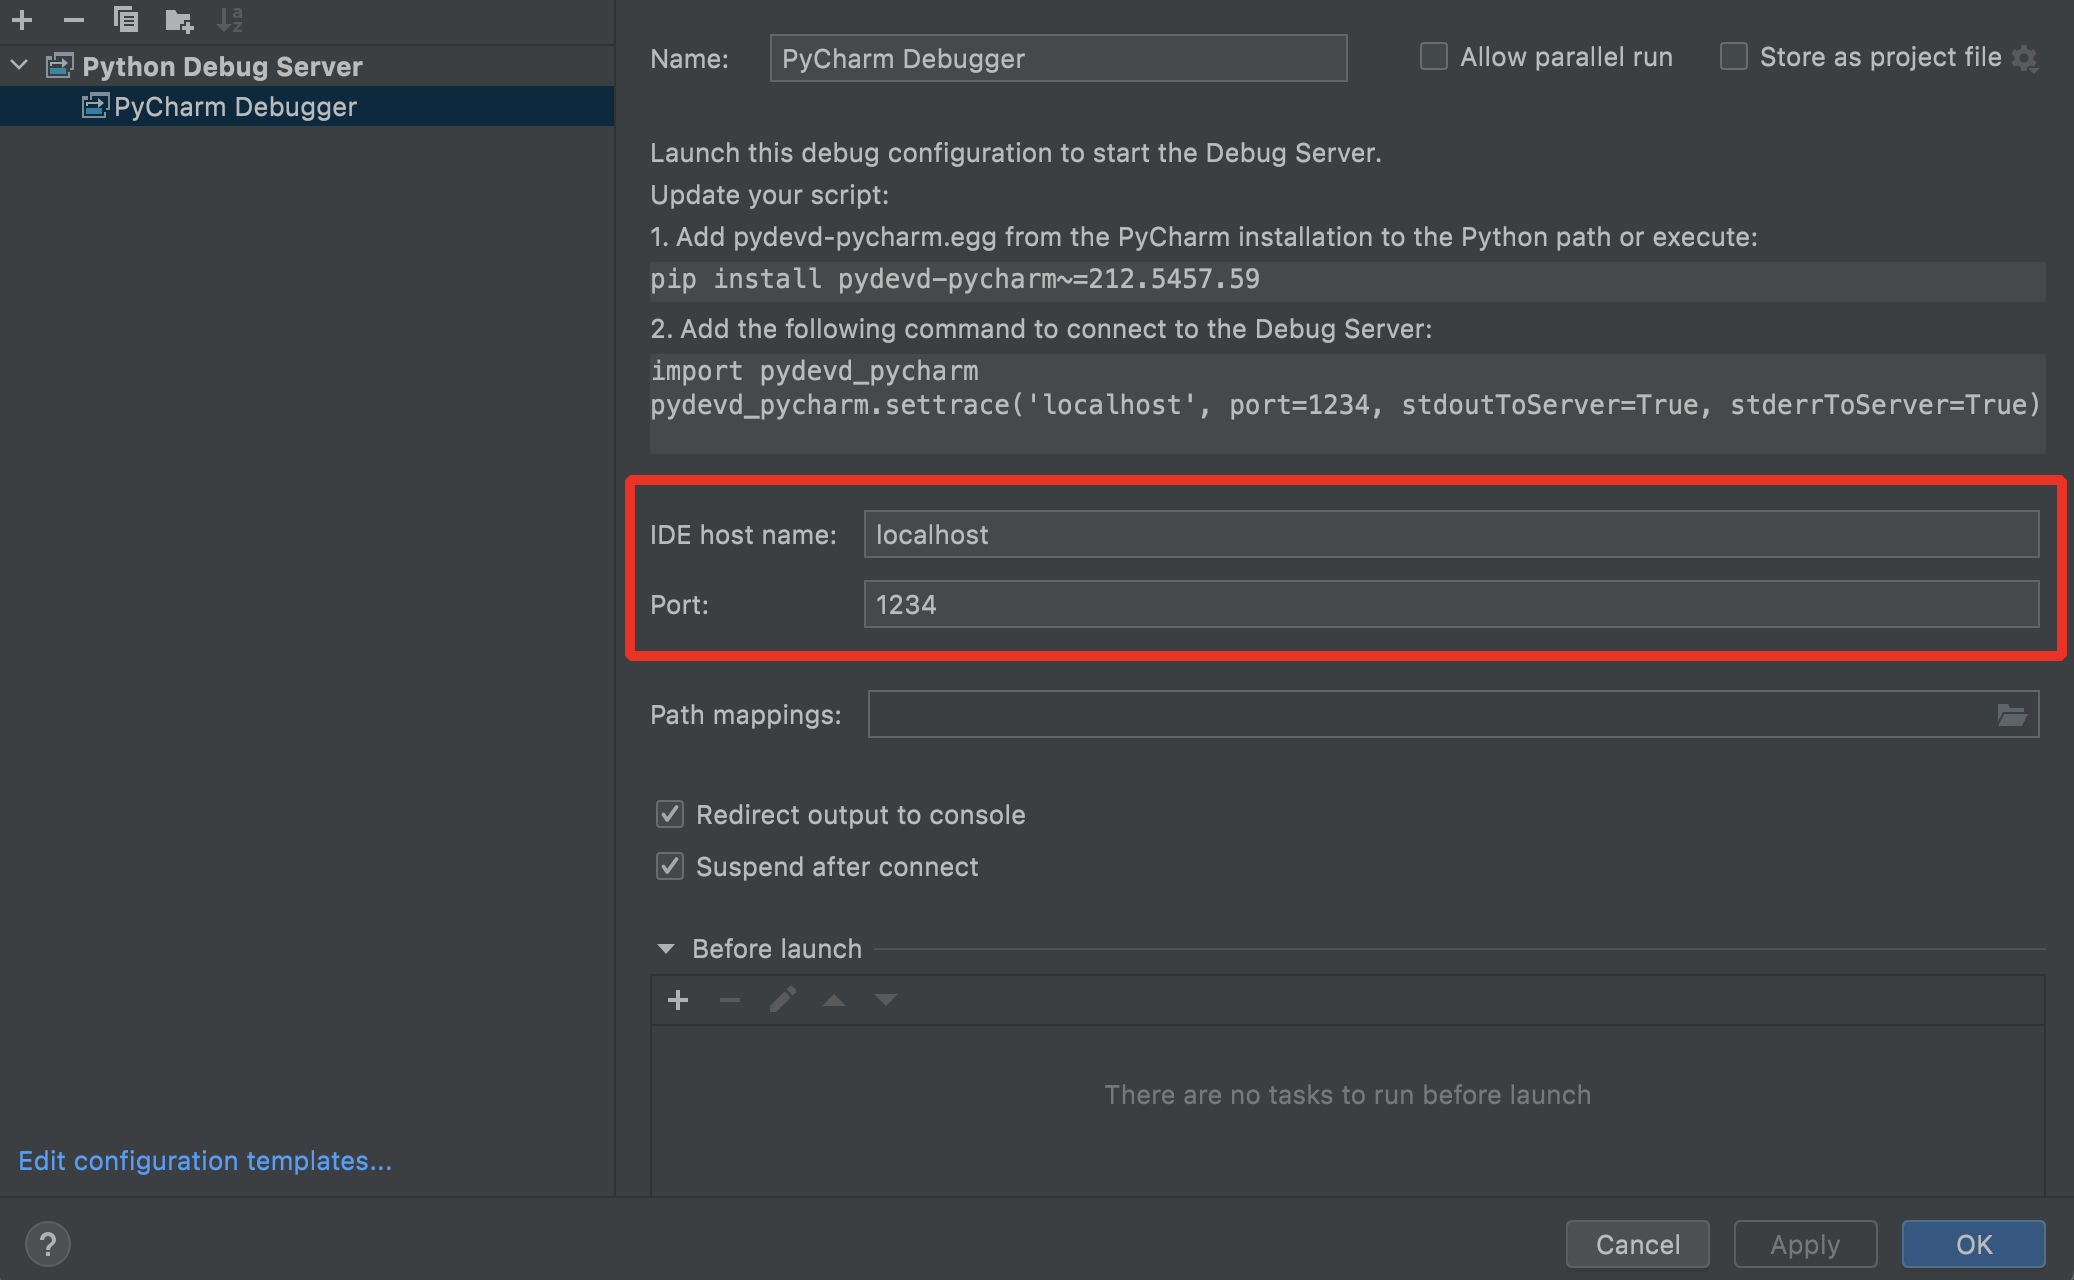Click the gear icon beside Store as project file

[x=2026, y=59]
